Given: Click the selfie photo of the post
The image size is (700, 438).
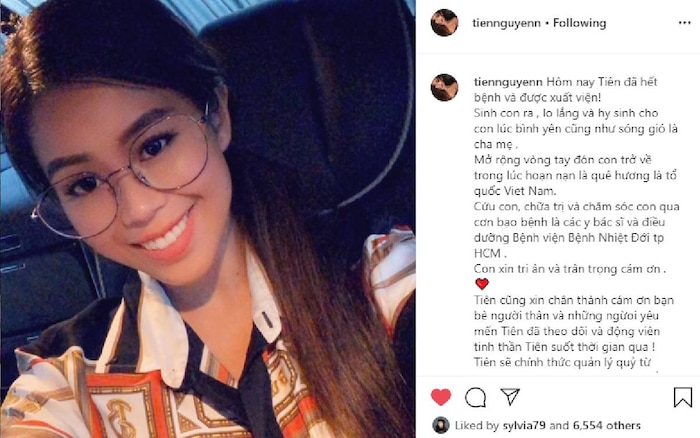Looking at the screenshot, I should point(208,219).
